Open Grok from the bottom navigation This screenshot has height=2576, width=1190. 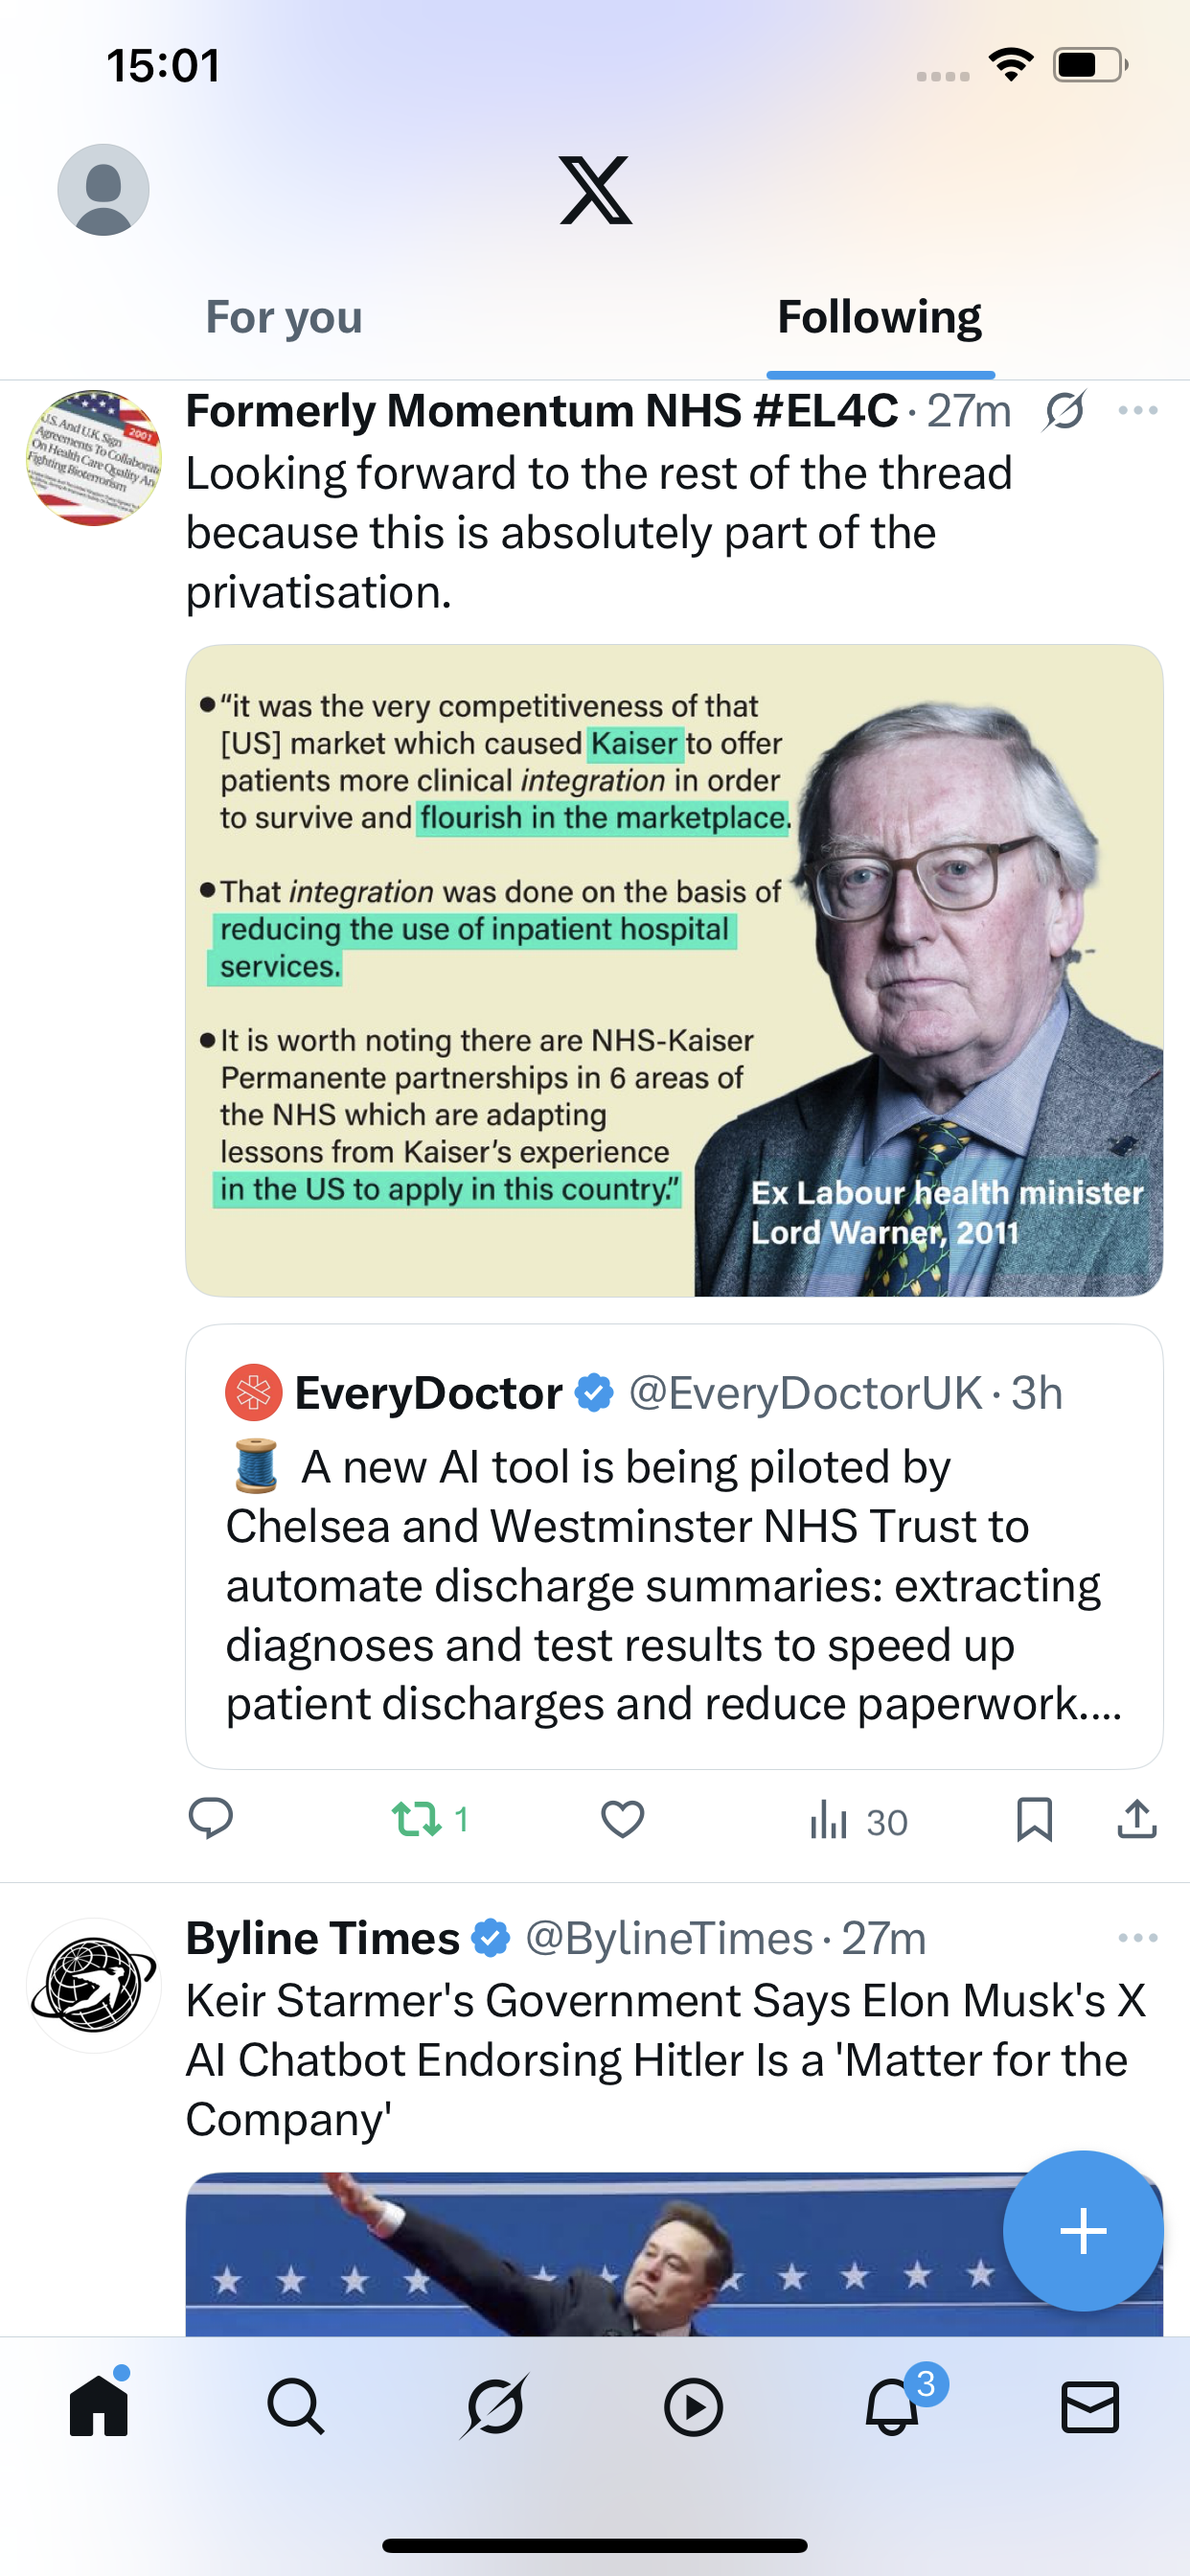[494, 2406]
